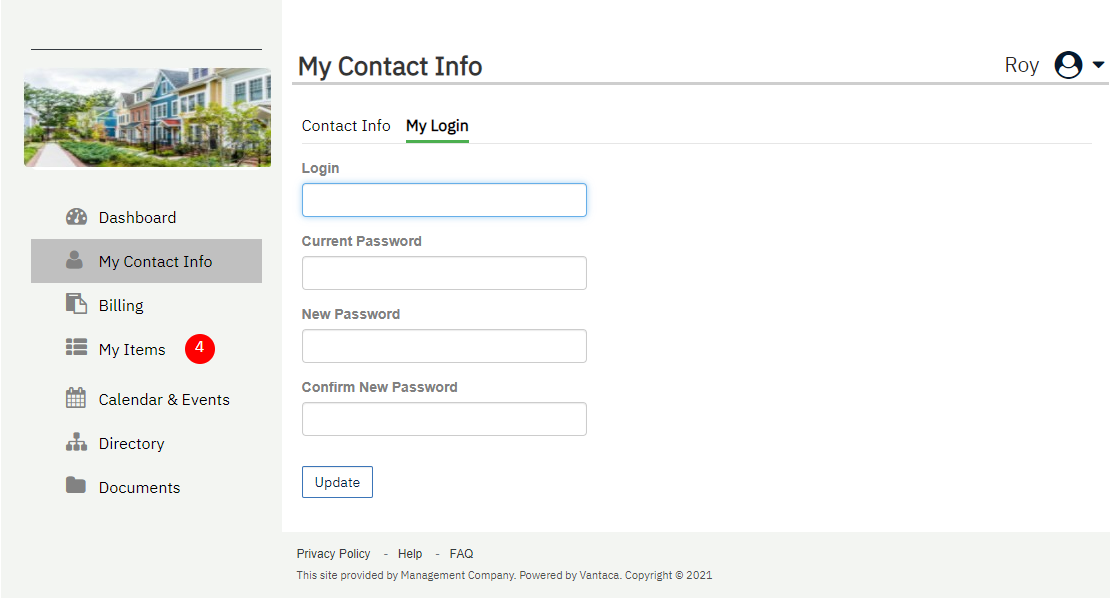Open the FAQ footer link
Viewport: 1110px width, 598px height.
(x=461, y=554)
